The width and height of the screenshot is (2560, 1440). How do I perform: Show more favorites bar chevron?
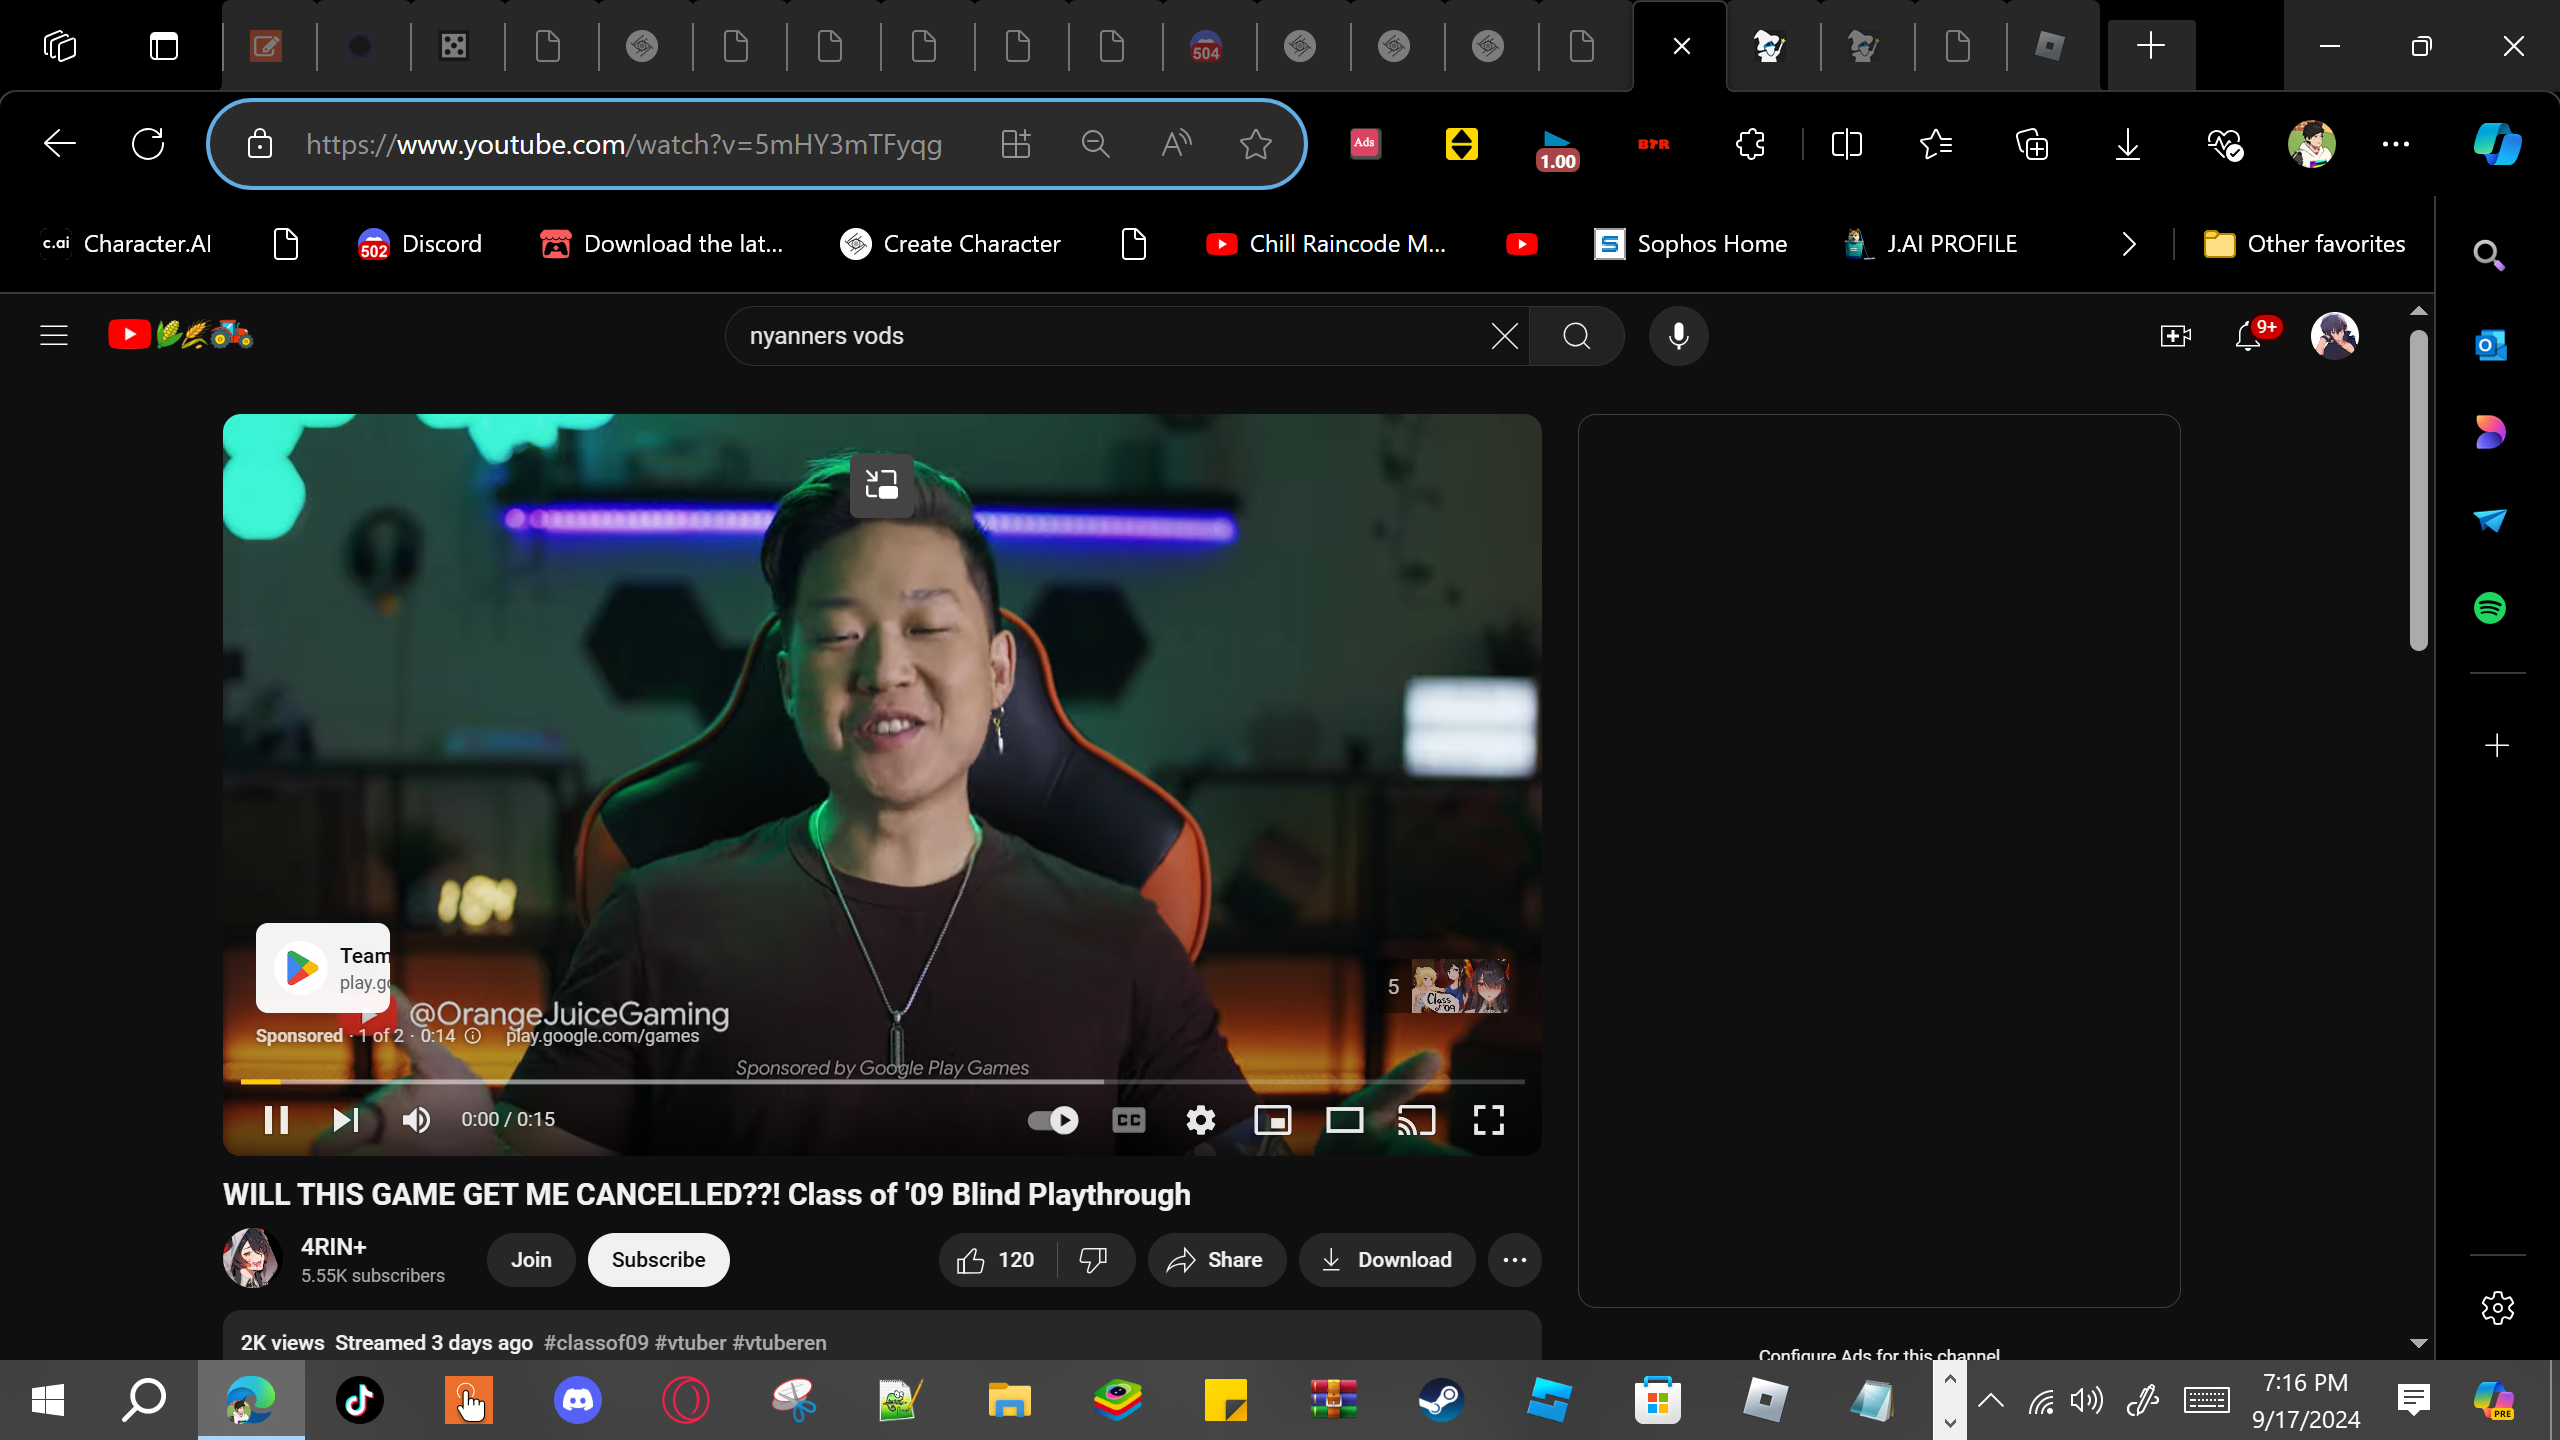2129,244
